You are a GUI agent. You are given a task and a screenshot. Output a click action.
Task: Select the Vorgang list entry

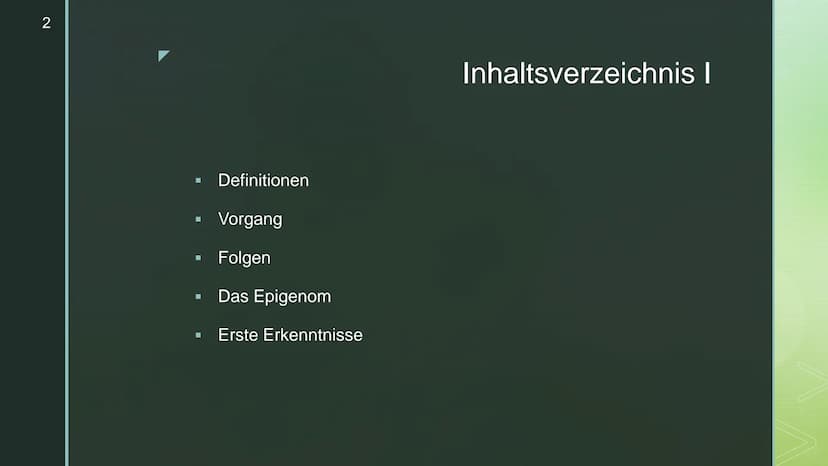pos(250,219)
